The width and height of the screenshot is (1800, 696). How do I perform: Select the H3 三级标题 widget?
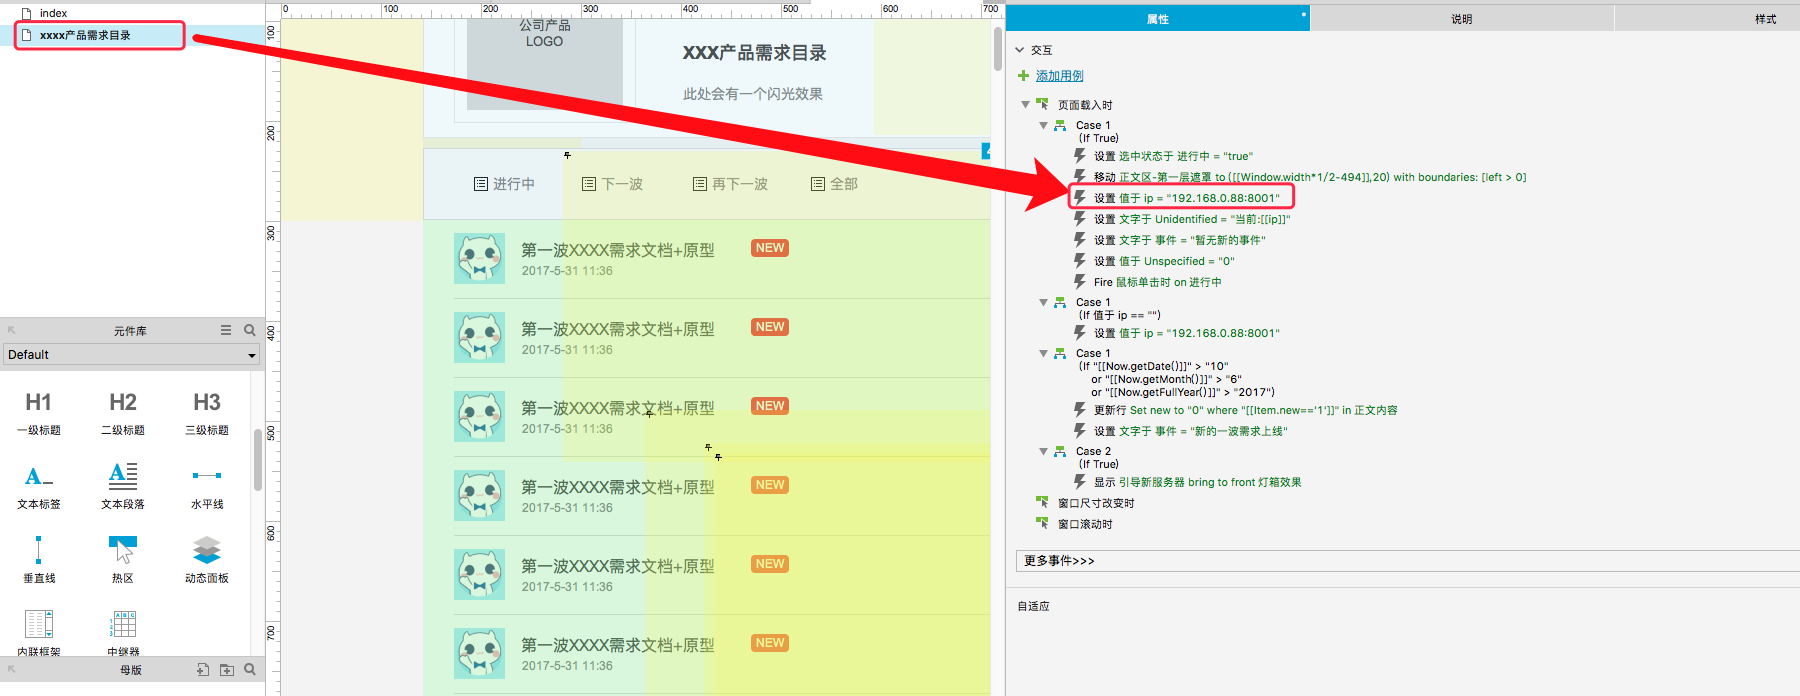pyautogui.click(x=207, y=414)
